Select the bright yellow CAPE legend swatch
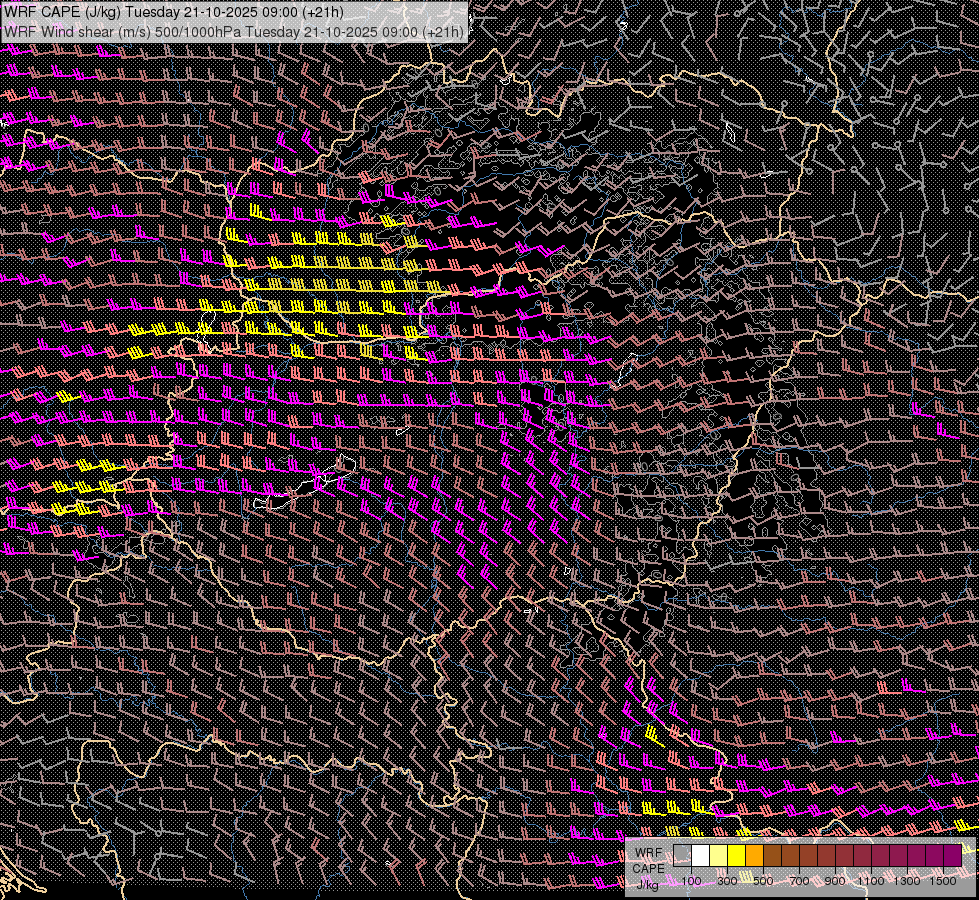979x900 pixels. pyautogui.click(x=736, y=855)
